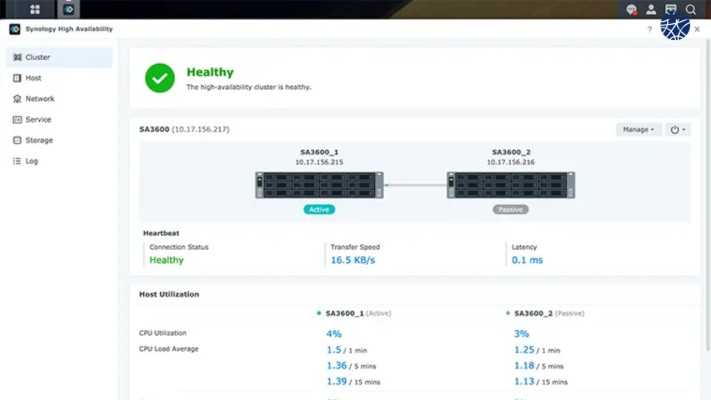Click the Host sidebar icon
The width and height of the screenshot is (711, 400).
tap(17, 78)
